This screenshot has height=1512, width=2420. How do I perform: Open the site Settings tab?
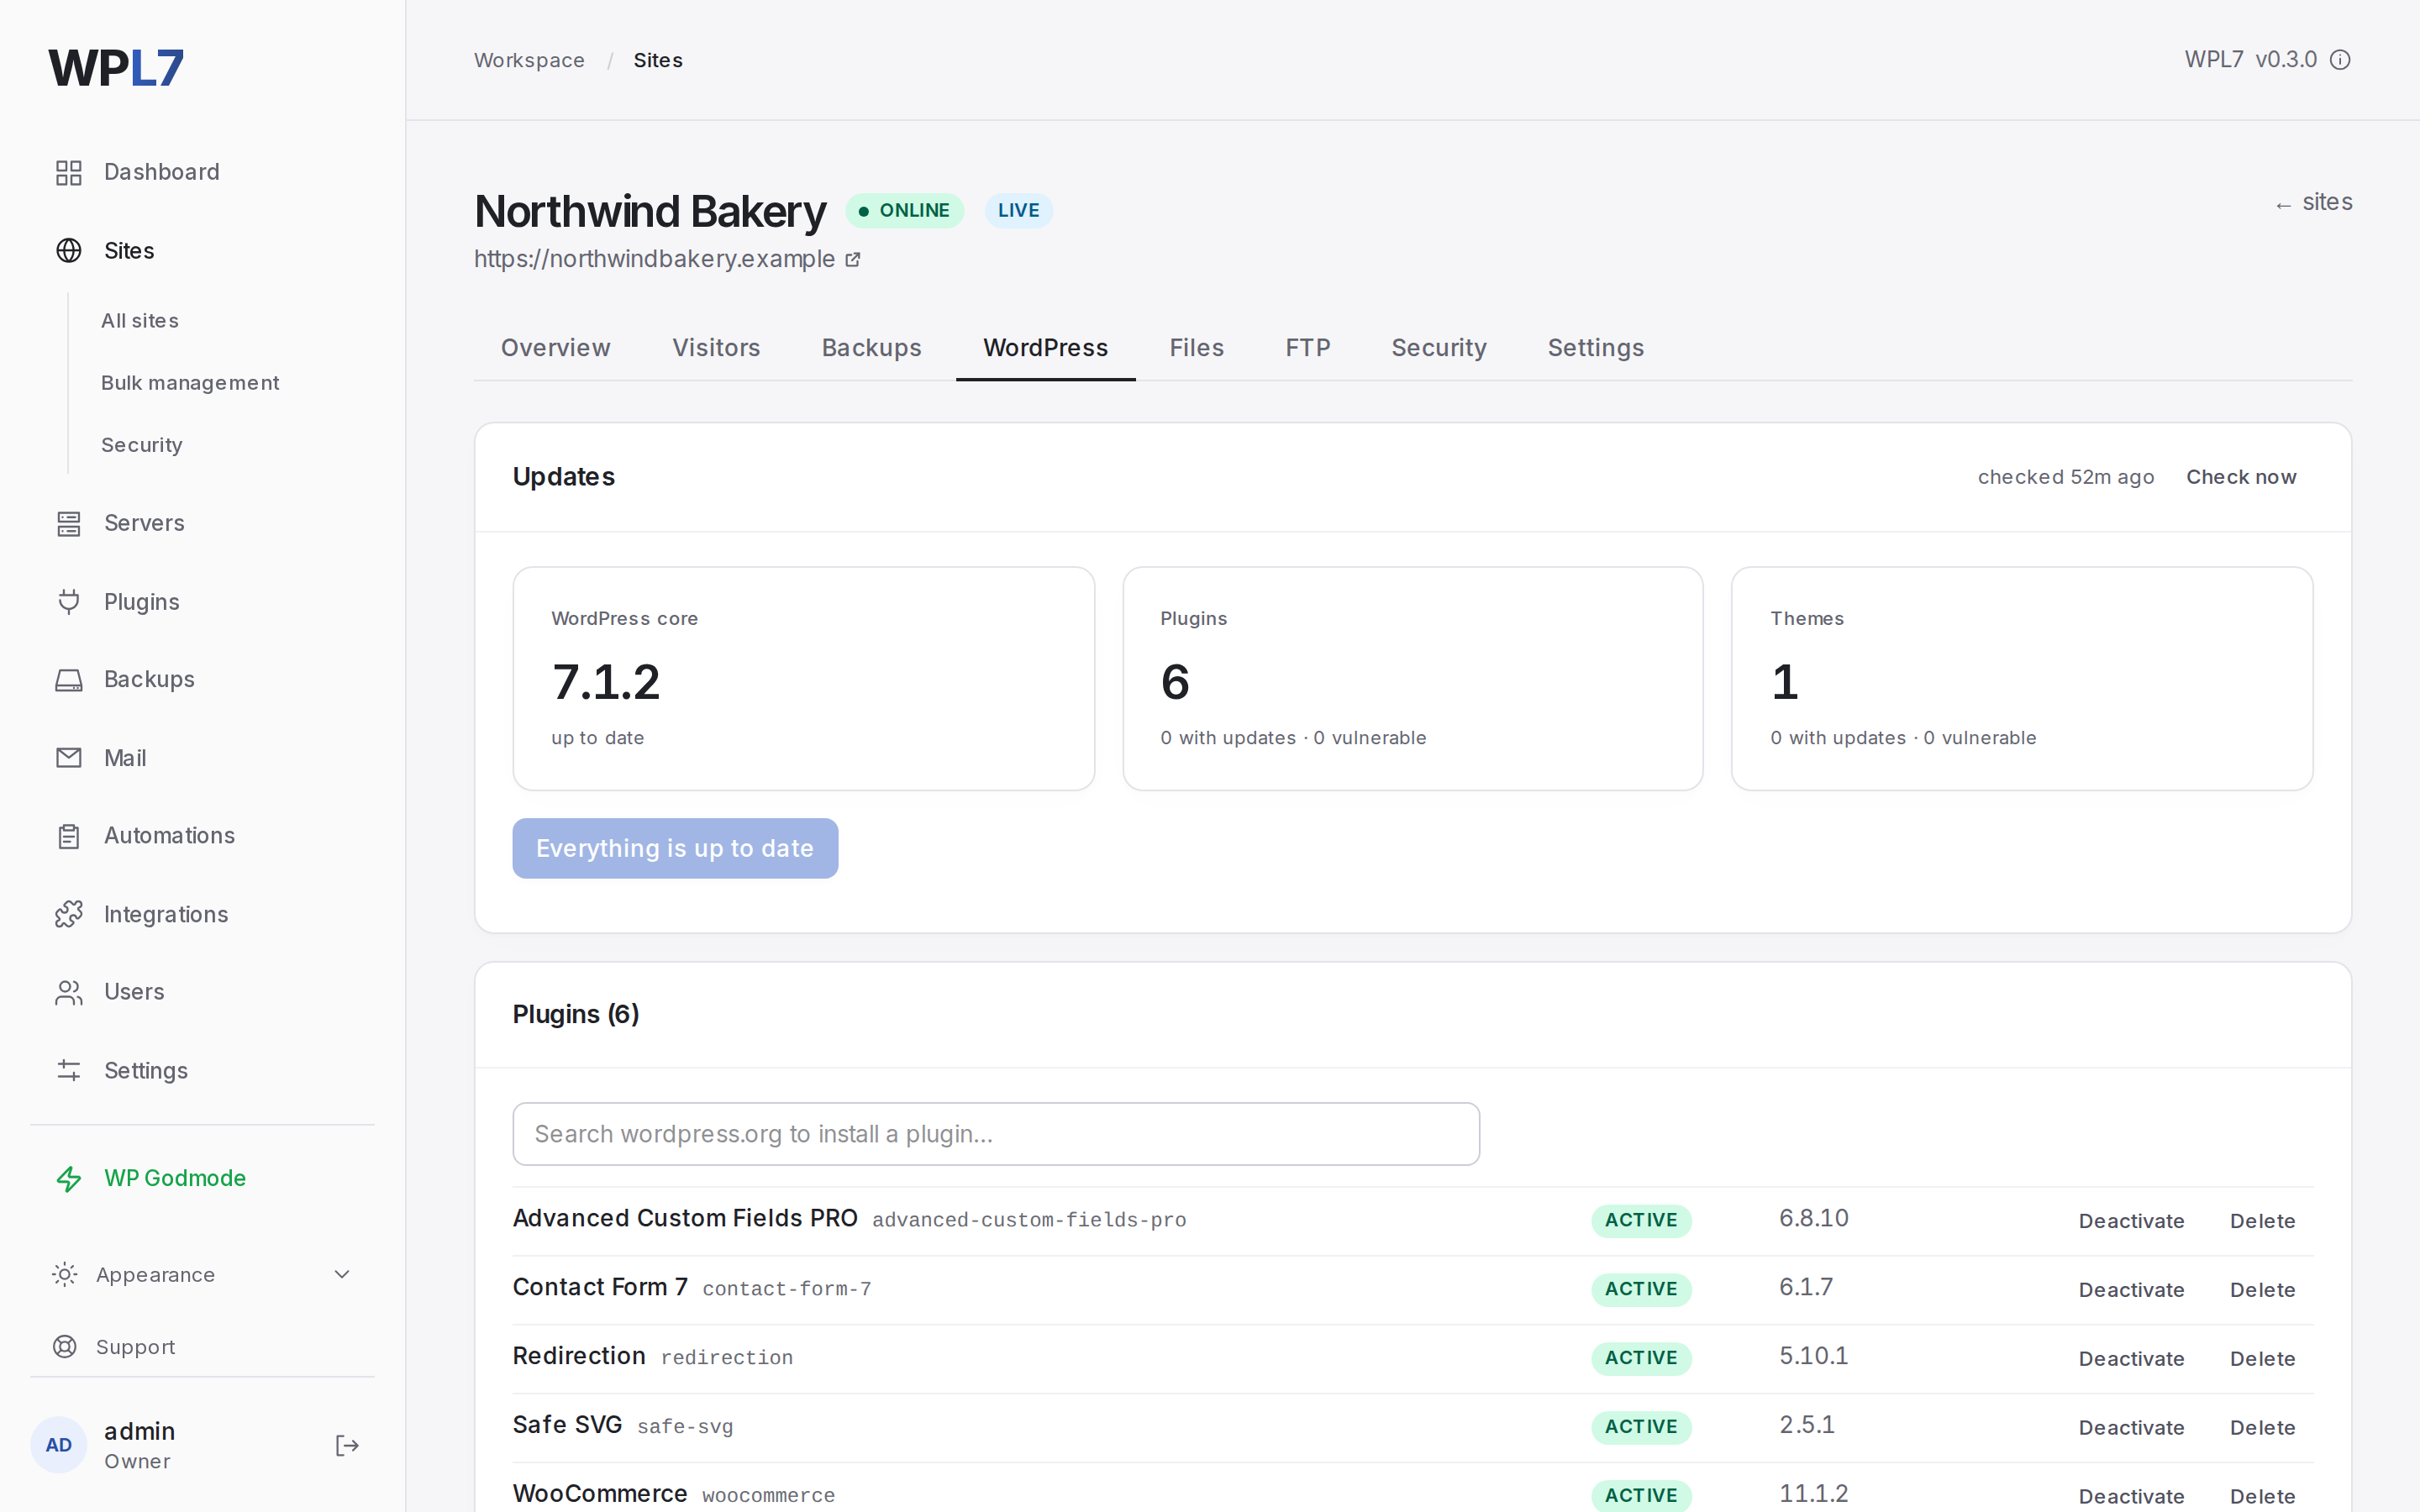tap(1596, 348)
